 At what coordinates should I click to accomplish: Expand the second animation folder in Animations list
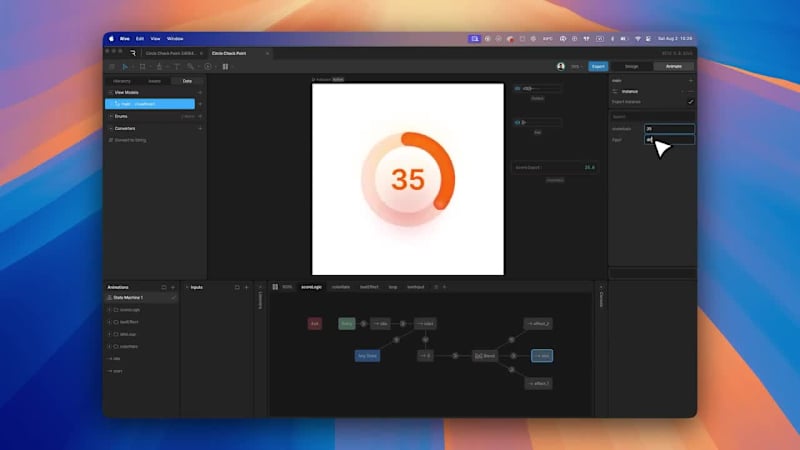[x=109, y=322]
